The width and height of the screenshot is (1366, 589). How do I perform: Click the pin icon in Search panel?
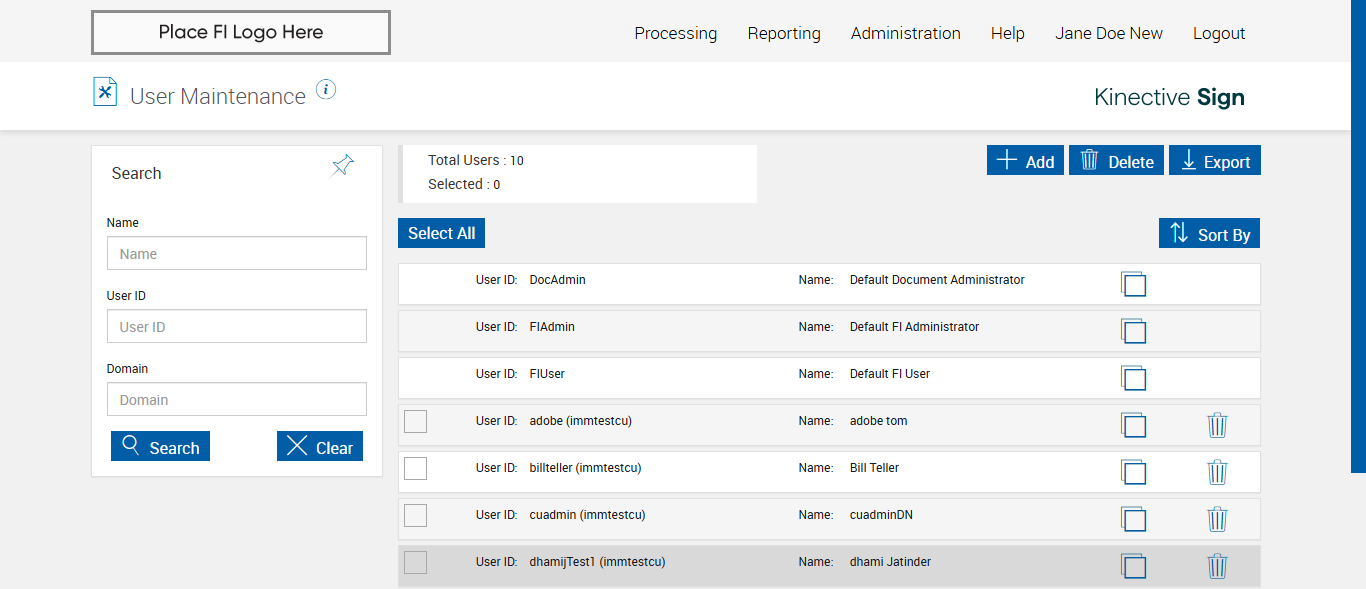(x=343, y=165)
